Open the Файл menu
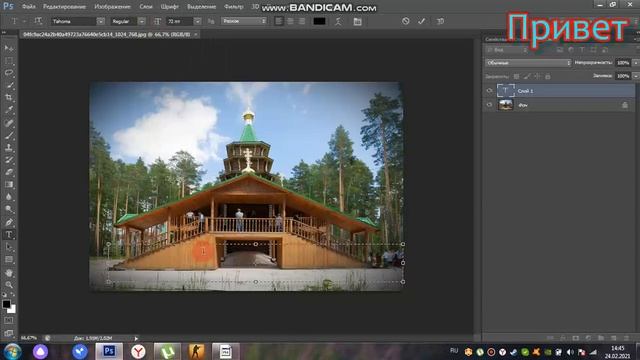This screenshot has width=640, height=360. (29, 7)
